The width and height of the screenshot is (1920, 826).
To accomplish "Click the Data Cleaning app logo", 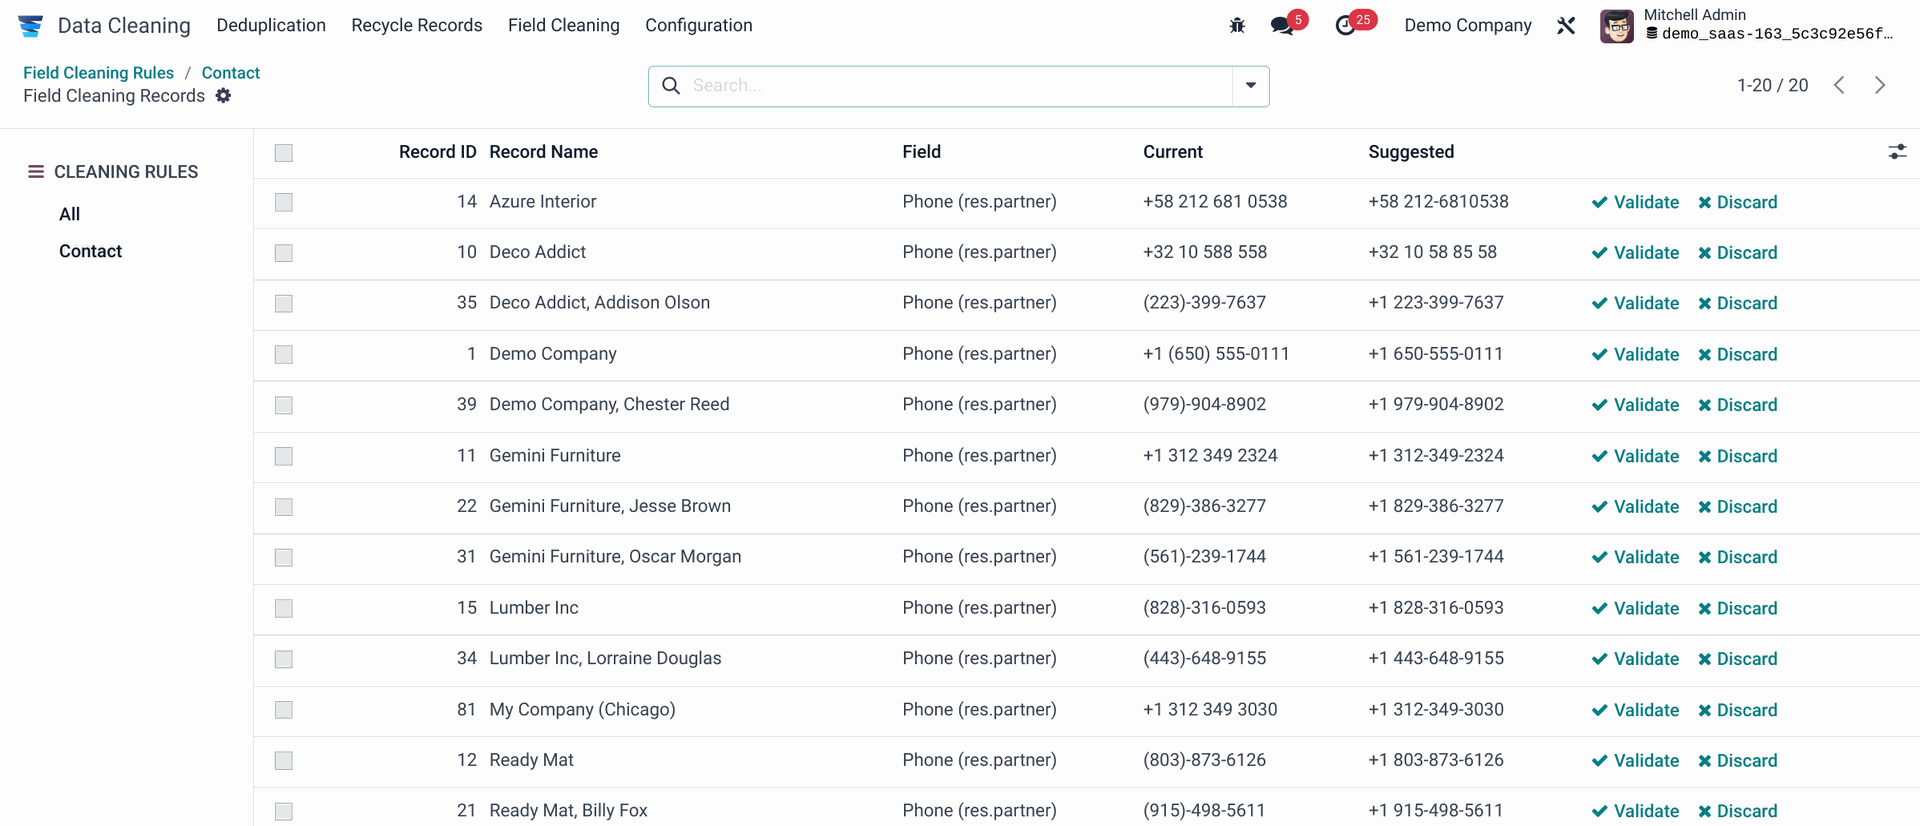I will coord(31,26).
